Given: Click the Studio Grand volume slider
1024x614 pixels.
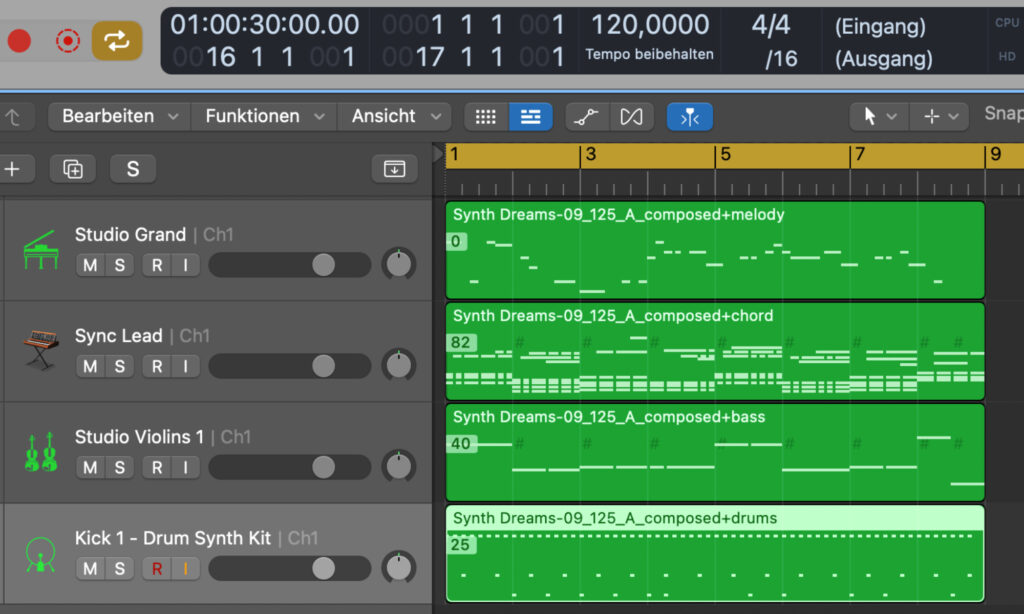Looking at the screenshot, I should [290, 265].
